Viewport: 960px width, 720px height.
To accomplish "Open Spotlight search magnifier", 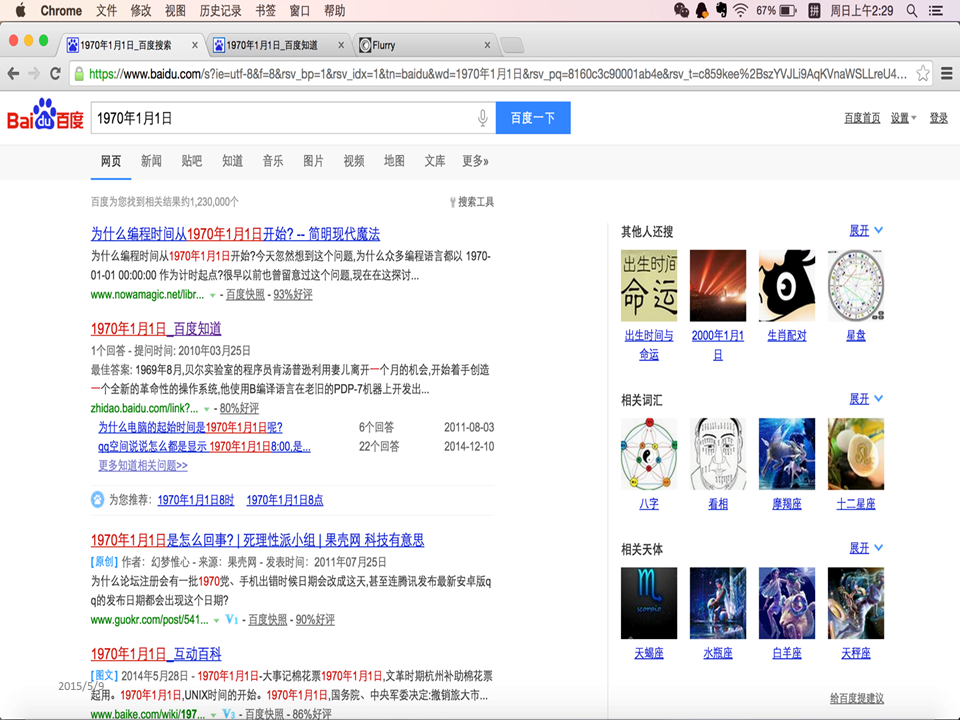I will (x=912, y=10).
